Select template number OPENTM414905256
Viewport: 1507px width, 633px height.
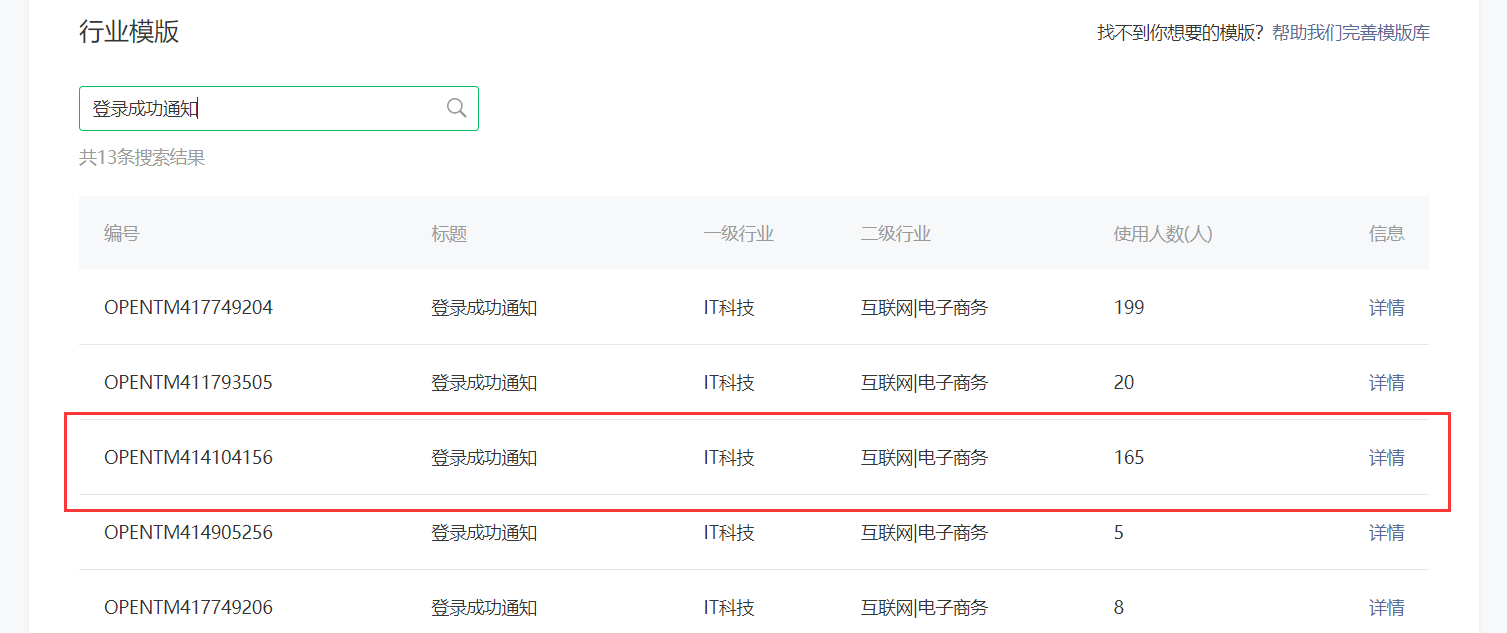click(x=188, y=533)
